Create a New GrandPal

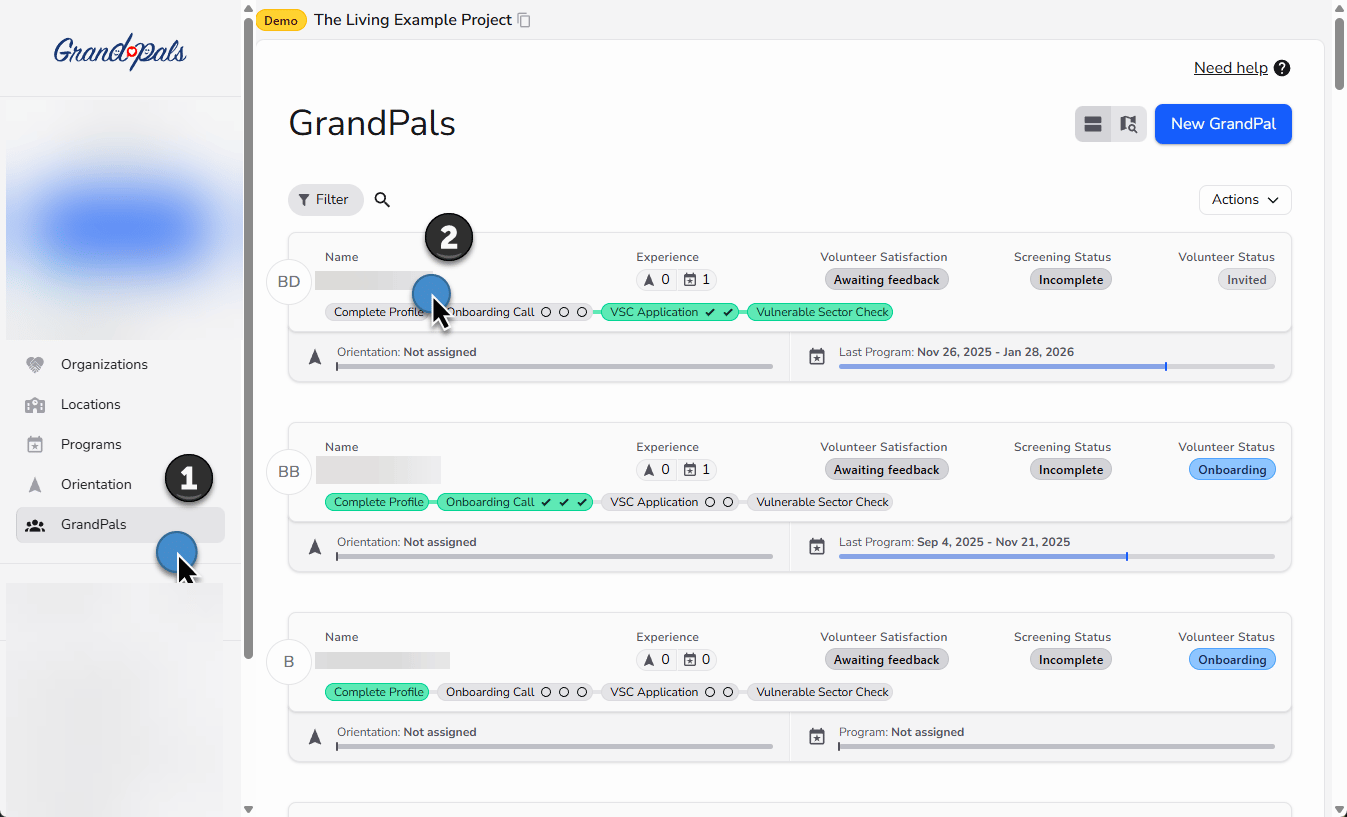coord(1223,124)
